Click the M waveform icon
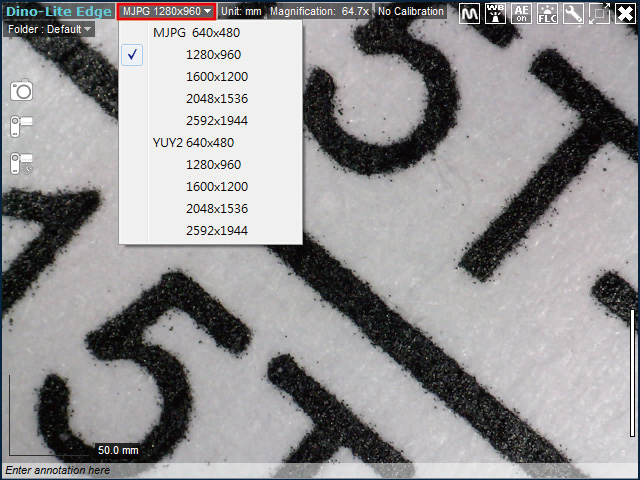The image size is (640, 480). [470, 13]
